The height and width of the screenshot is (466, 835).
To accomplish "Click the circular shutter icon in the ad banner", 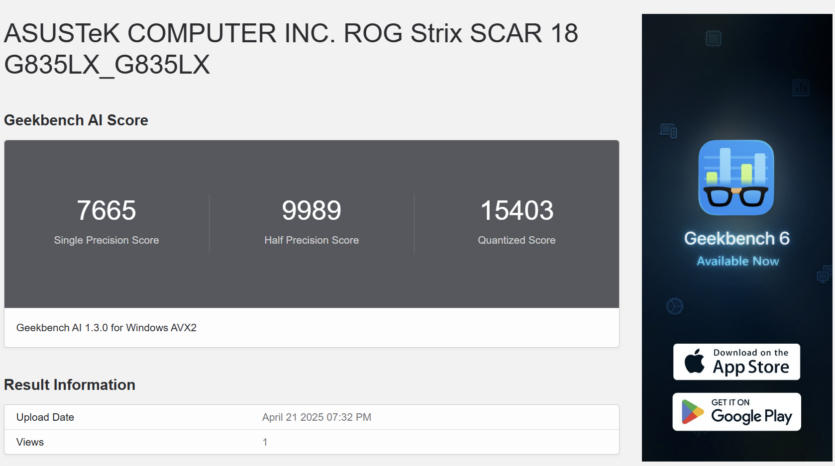I will pos(675,306).
